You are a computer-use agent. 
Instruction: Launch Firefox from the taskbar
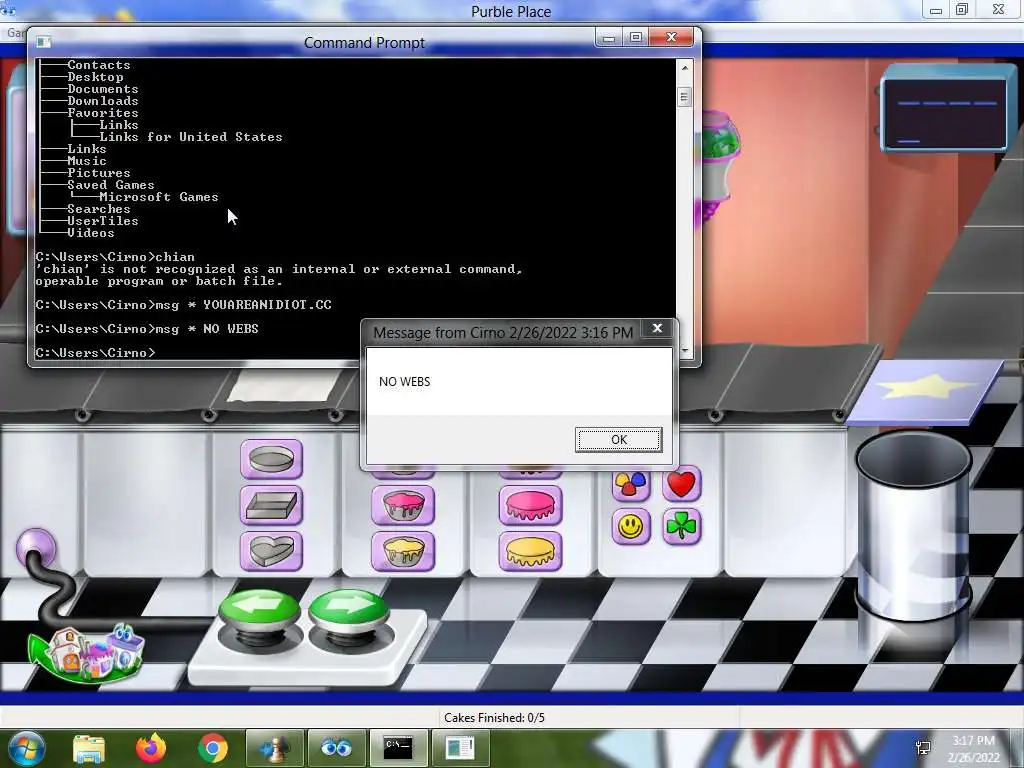[151, 748]
